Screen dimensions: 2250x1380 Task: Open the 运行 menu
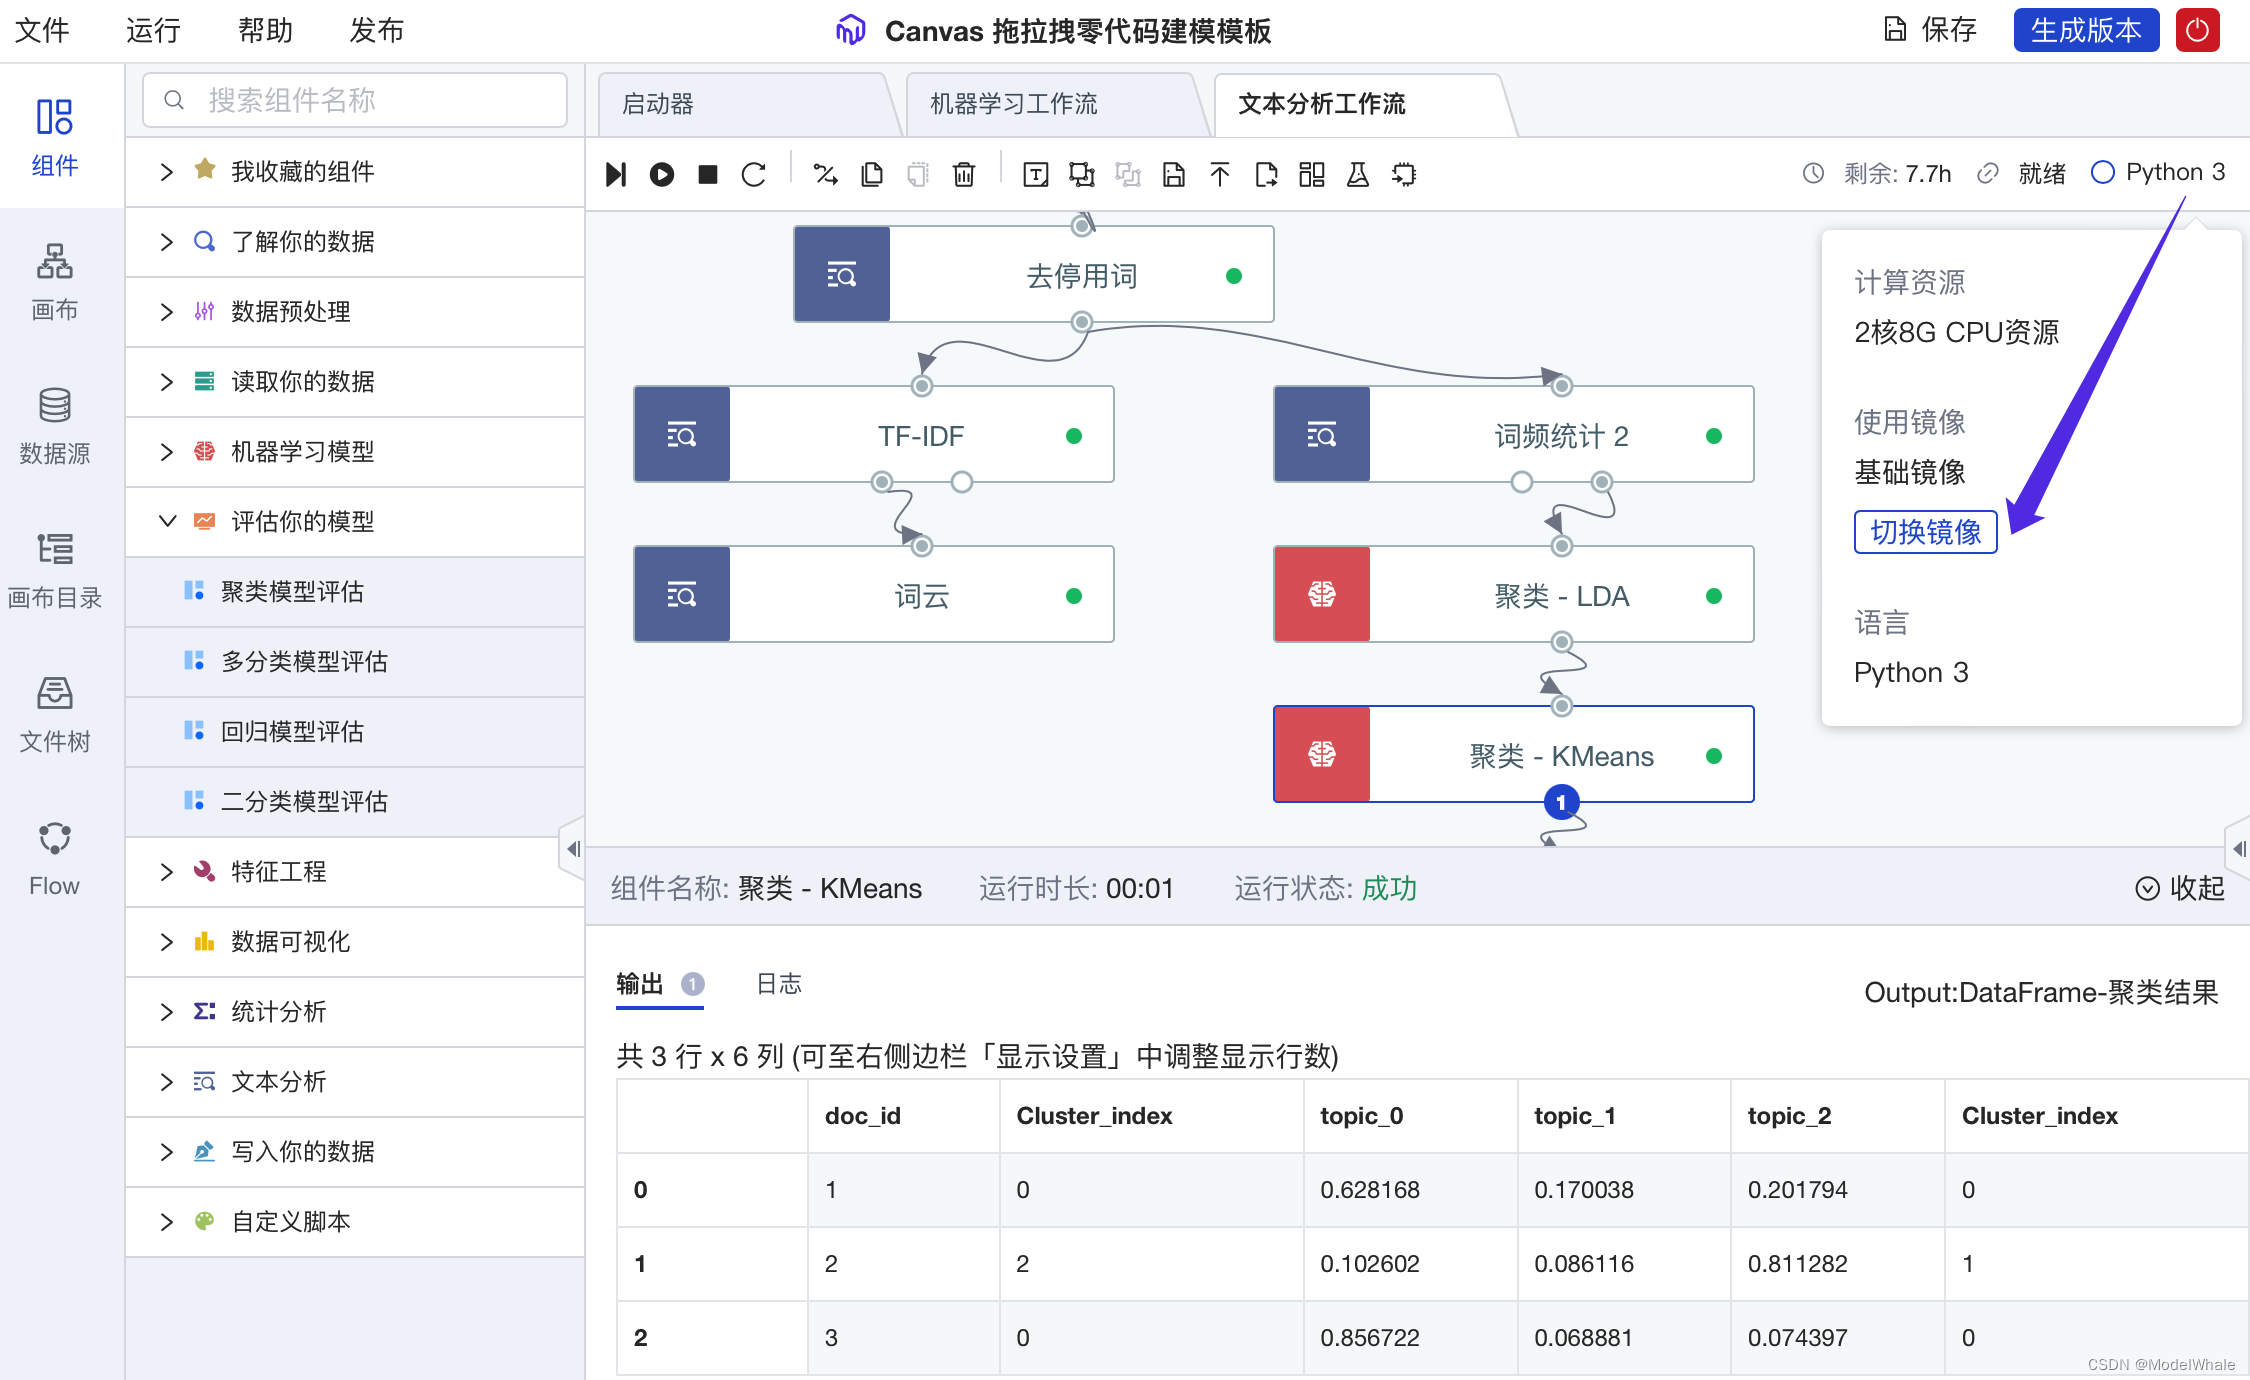(153, 30)
